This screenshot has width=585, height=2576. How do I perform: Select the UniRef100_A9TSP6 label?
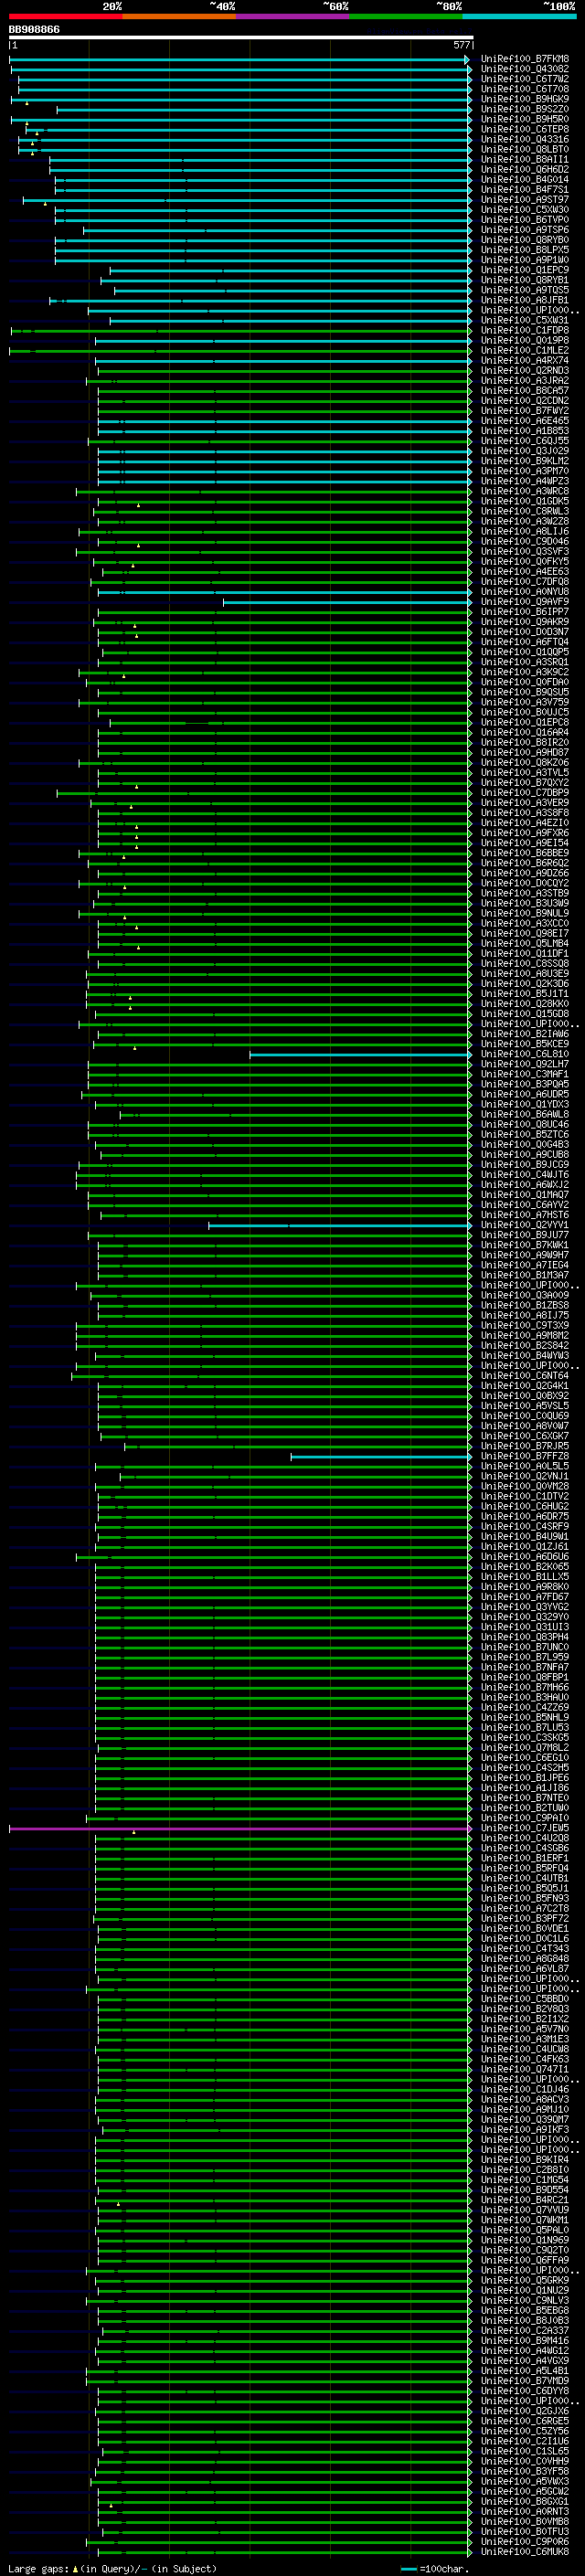[525, 230]
